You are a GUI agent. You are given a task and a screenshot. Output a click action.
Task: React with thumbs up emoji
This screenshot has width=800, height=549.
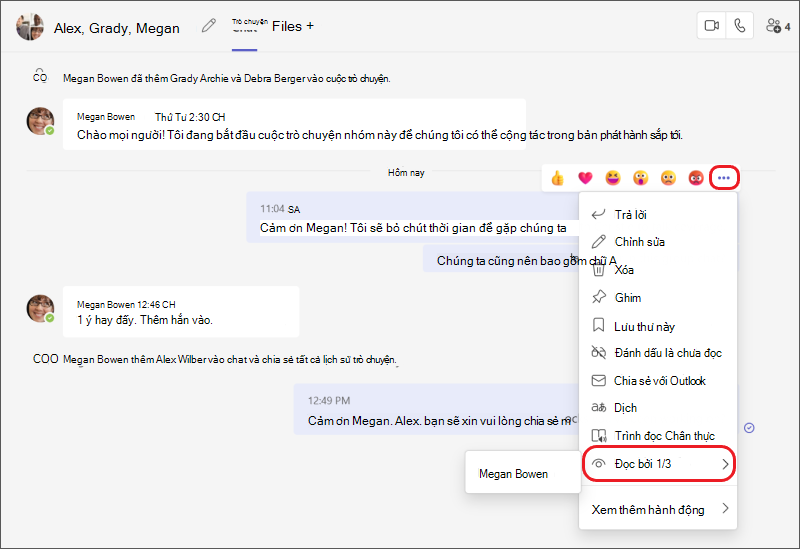point(557,178)
